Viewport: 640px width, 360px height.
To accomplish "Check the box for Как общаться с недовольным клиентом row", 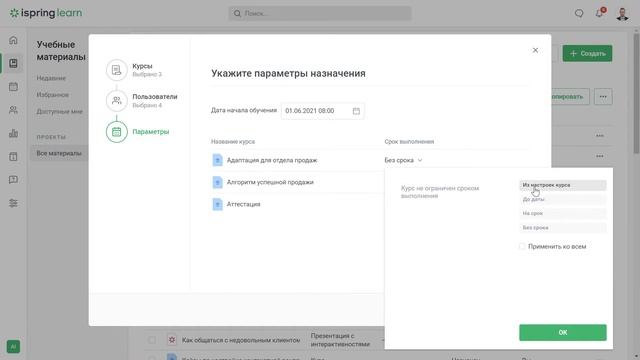I will pyautogui.click(x=152, y=340).
